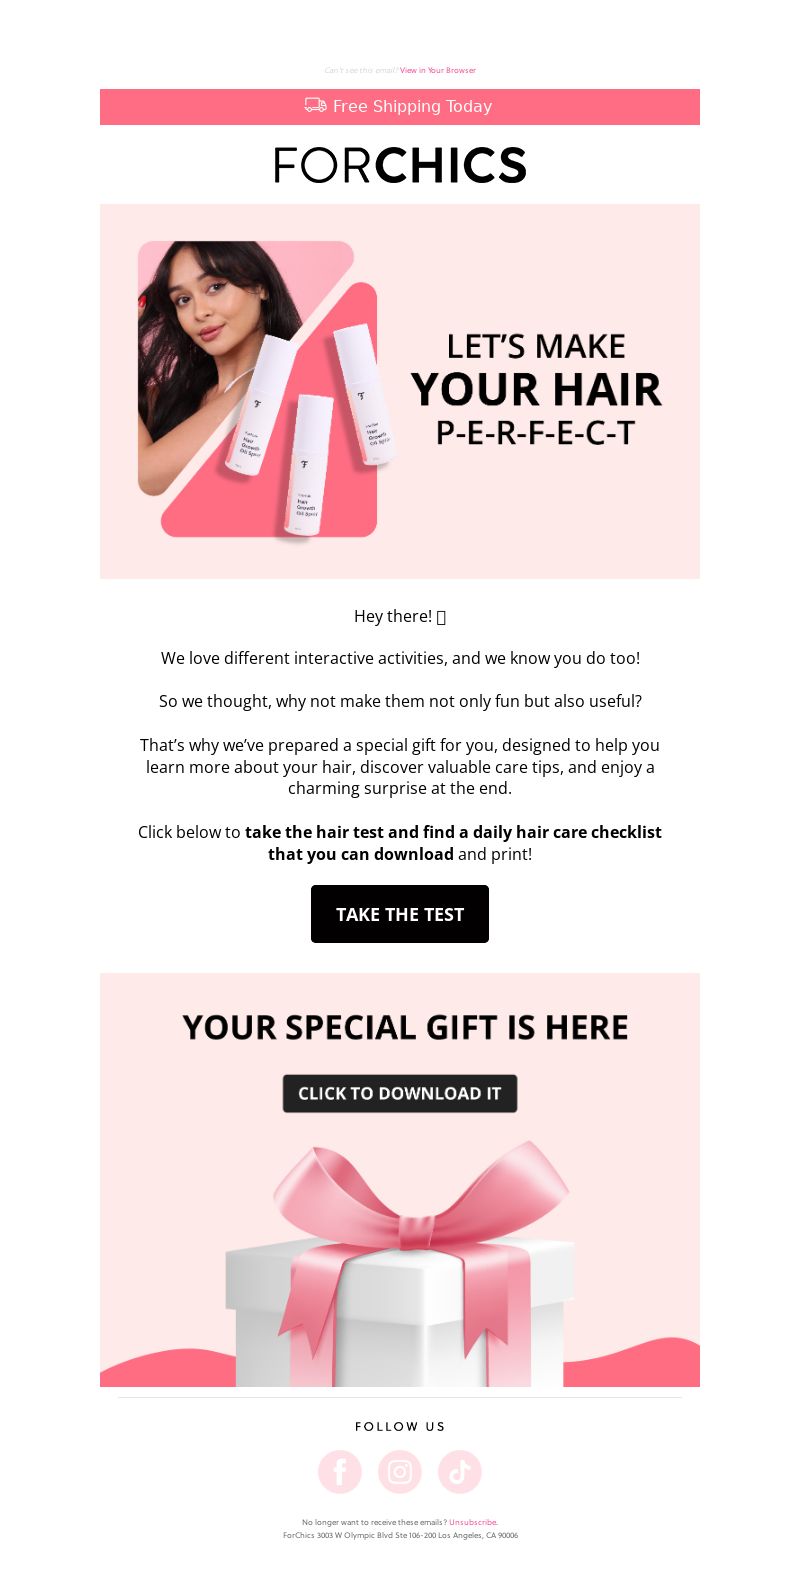The width and height of the screenshot is (800, 1590).
Task: Click the Free Shipping Today banner text
Action: [x=412, y=106]
